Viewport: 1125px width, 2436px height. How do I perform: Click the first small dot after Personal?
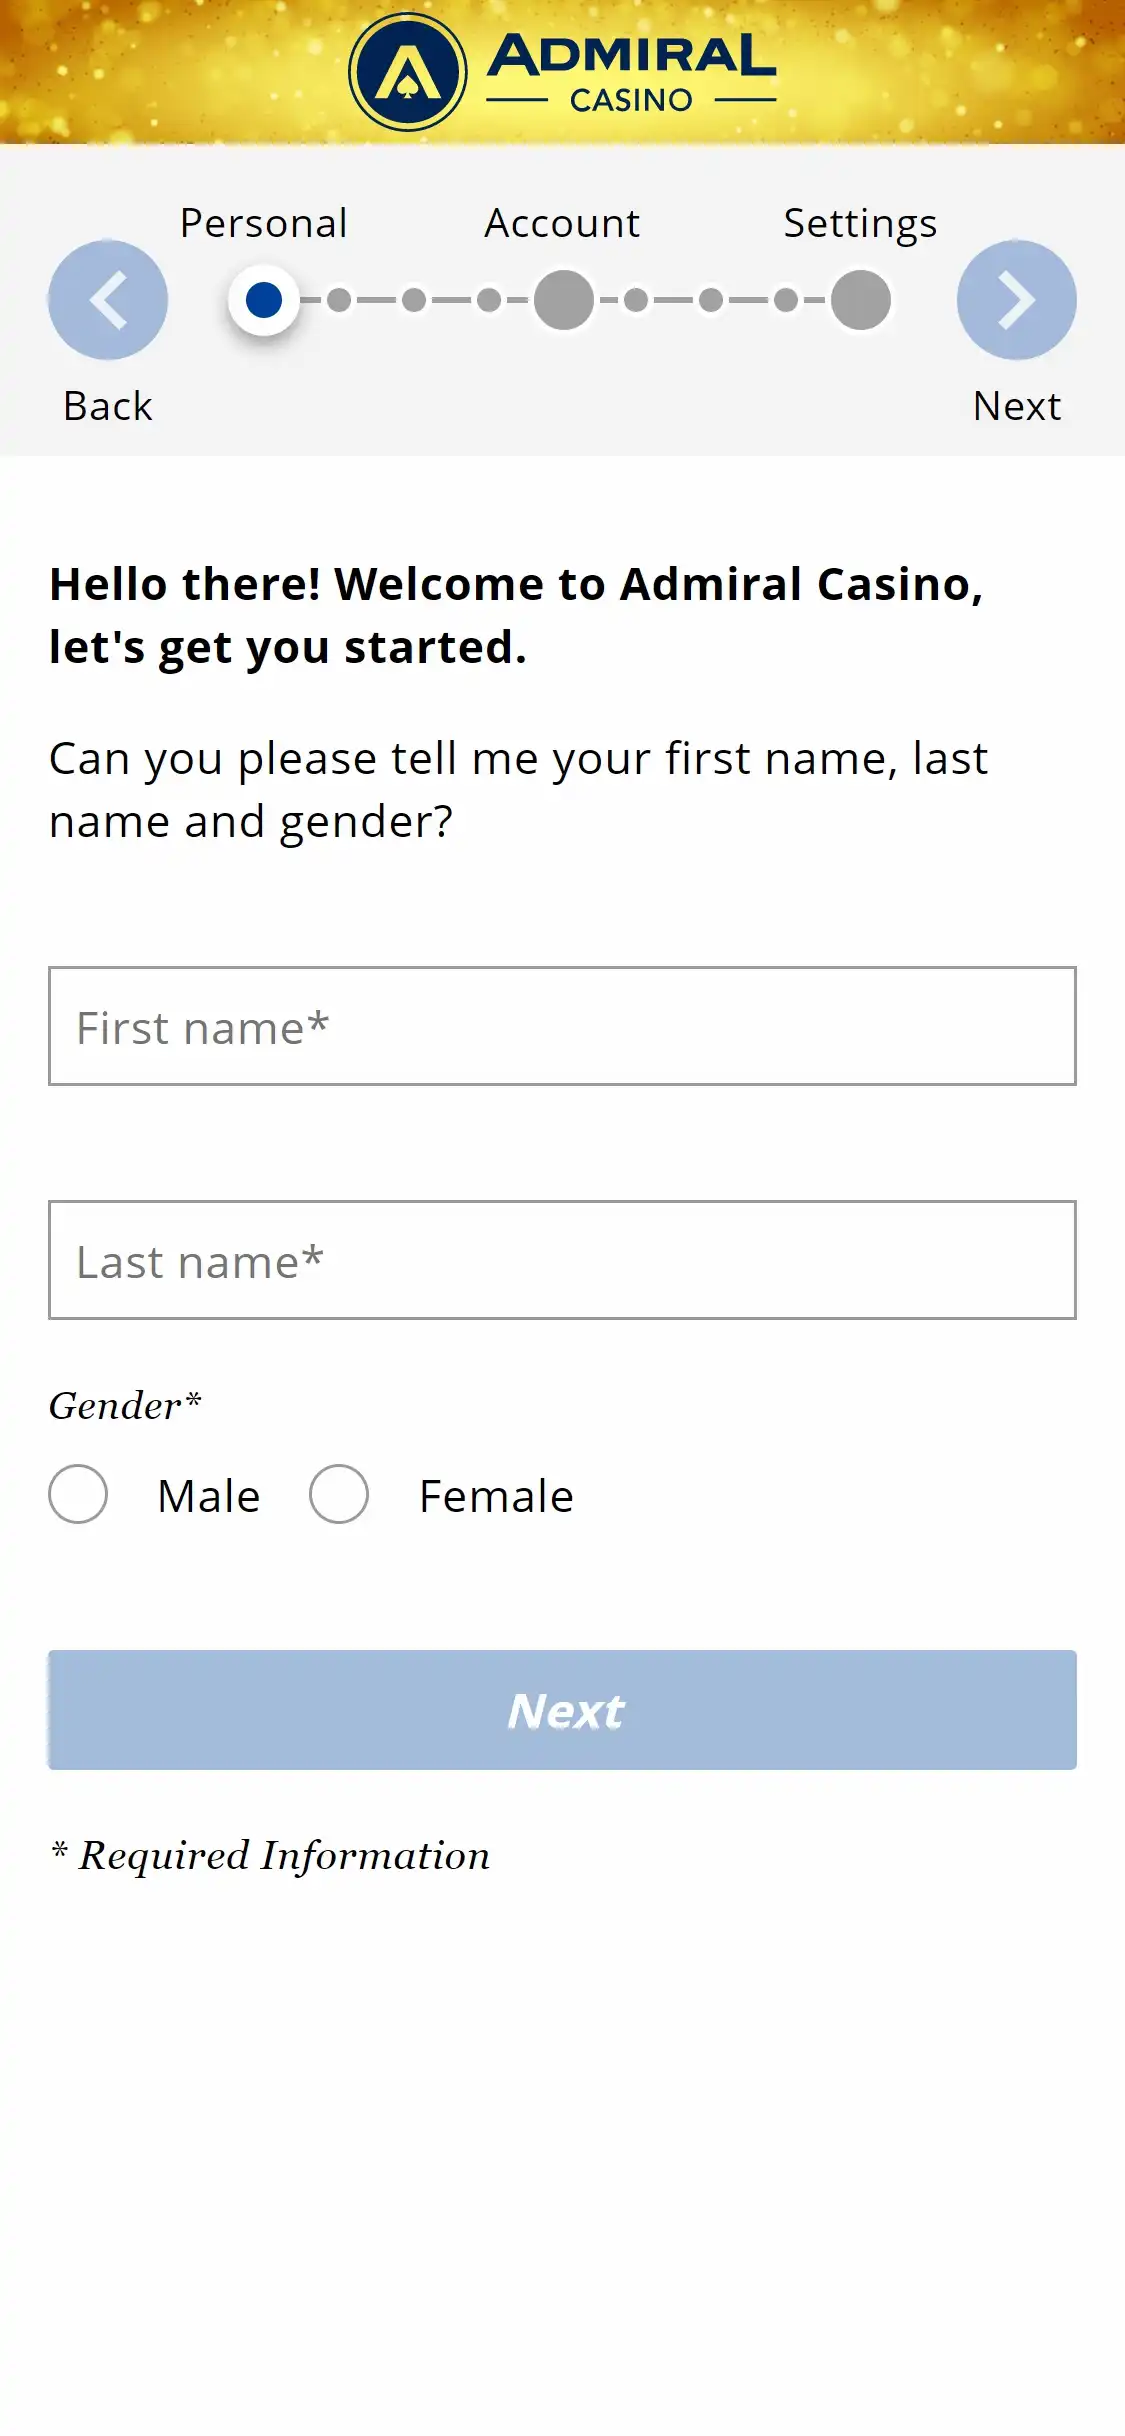point(339,300)
